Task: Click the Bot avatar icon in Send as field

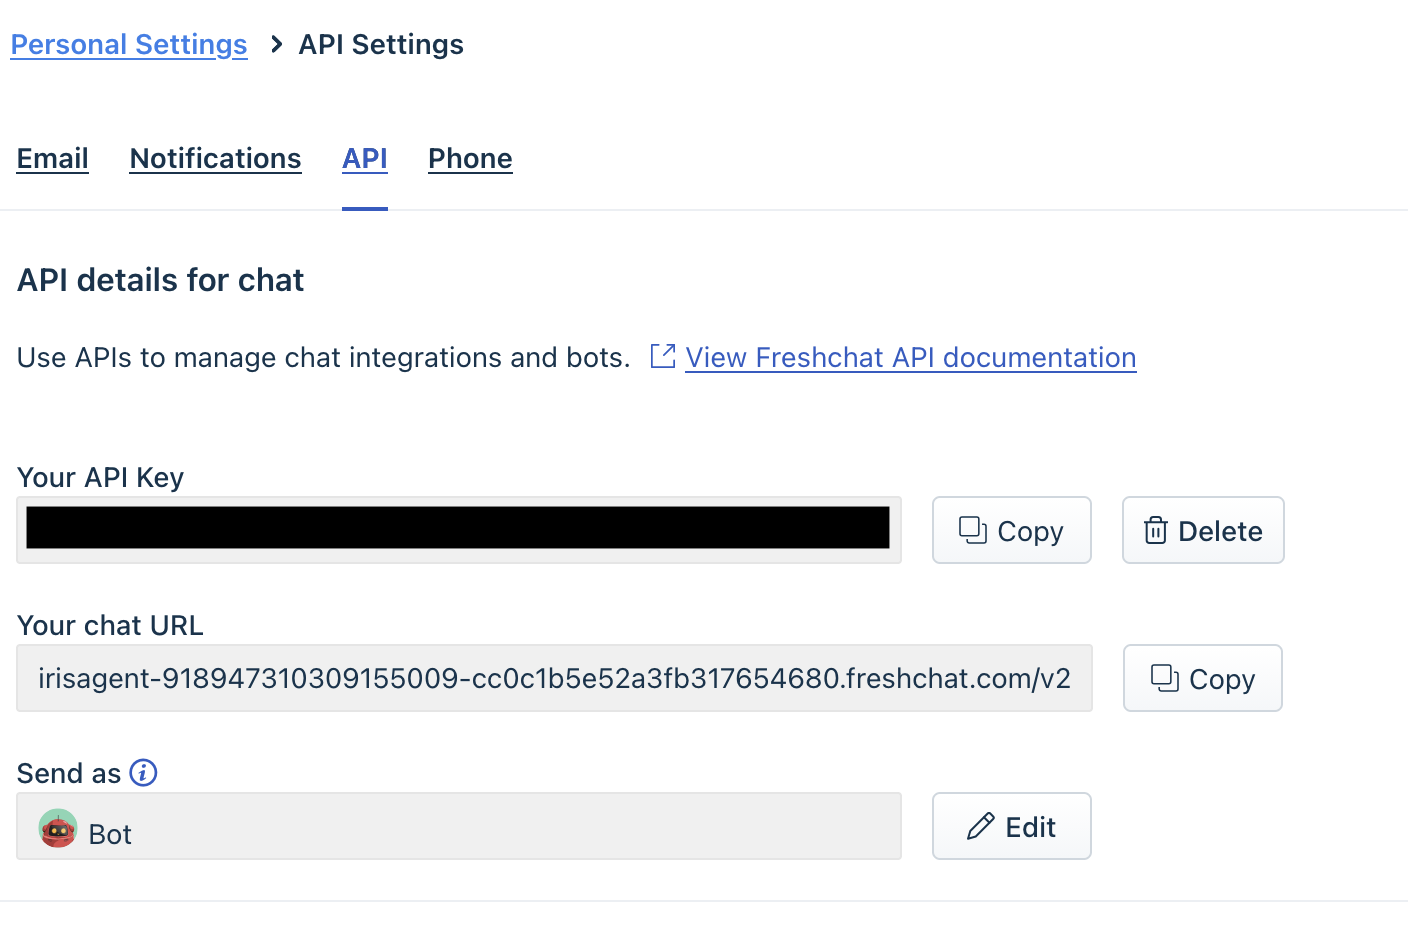Action: coord(57,829)
